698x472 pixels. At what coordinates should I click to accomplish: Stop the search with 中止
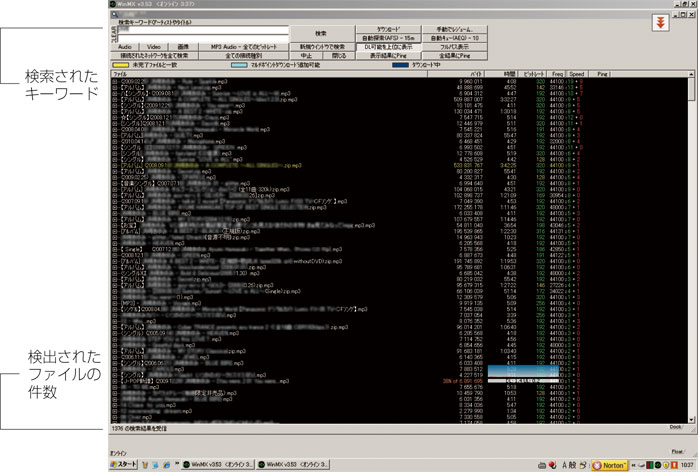click(306, 56)
